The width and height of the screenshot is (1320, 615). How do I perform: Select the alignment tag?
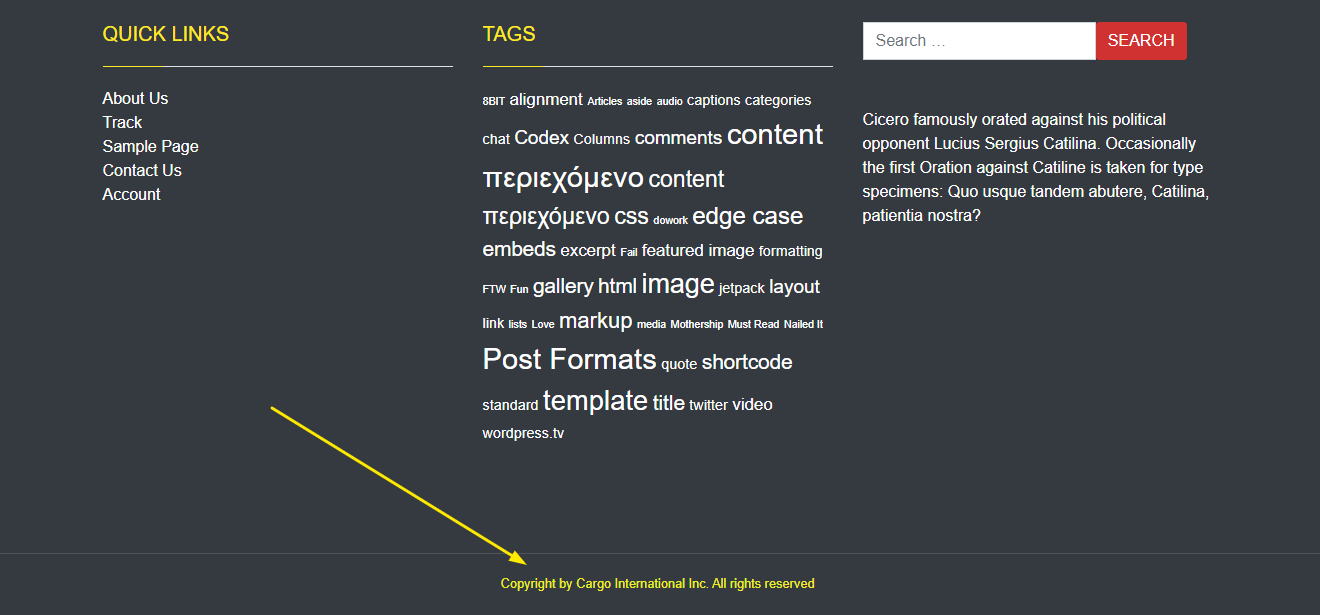click(x=546, y=99)
